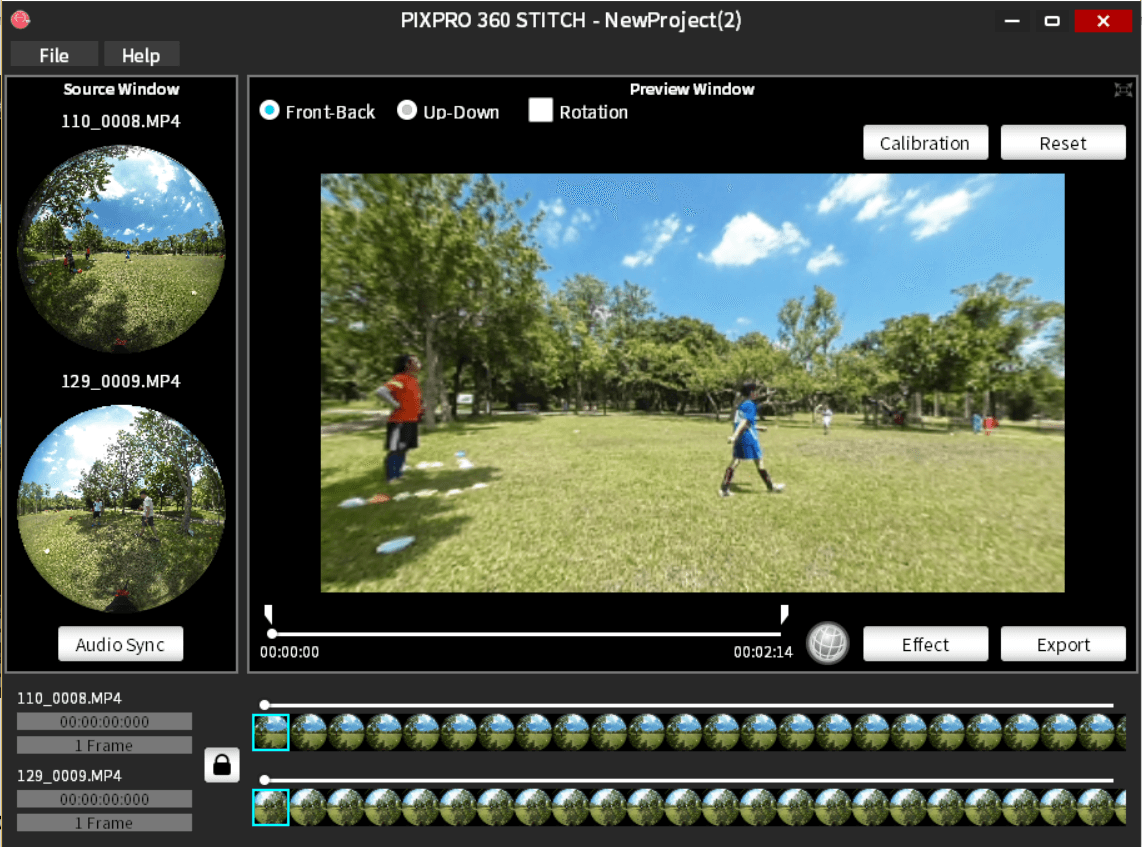Enable the Rotation checkbox
The image size is (1142, 847).
pos(540,110)
